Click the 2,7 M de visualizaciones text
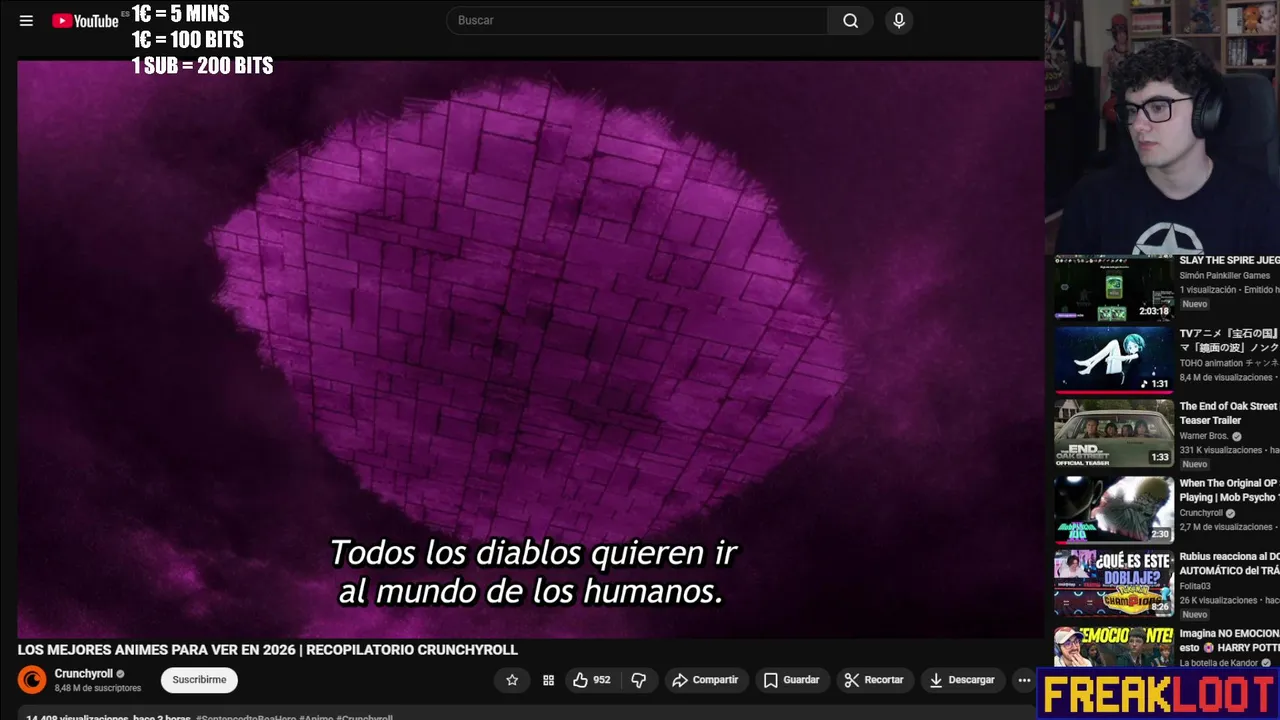1280x720 pixels. click(x=1226, y=527)
